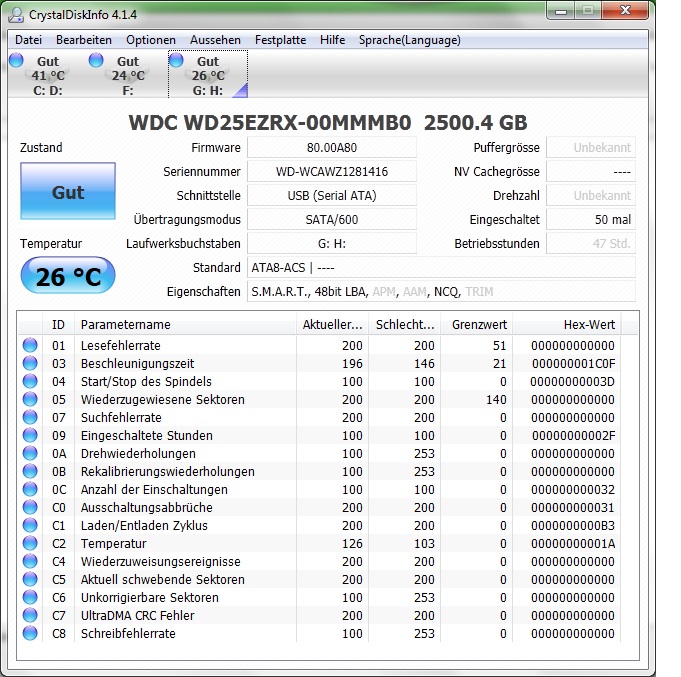Select the F: disk tab

point(128,75)
